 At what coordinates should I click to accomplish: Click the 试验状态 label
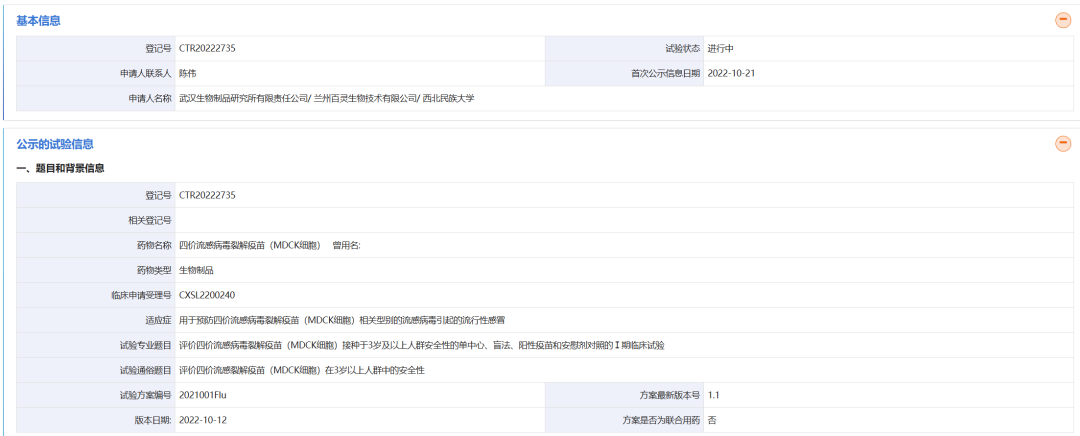click(683, 48)
